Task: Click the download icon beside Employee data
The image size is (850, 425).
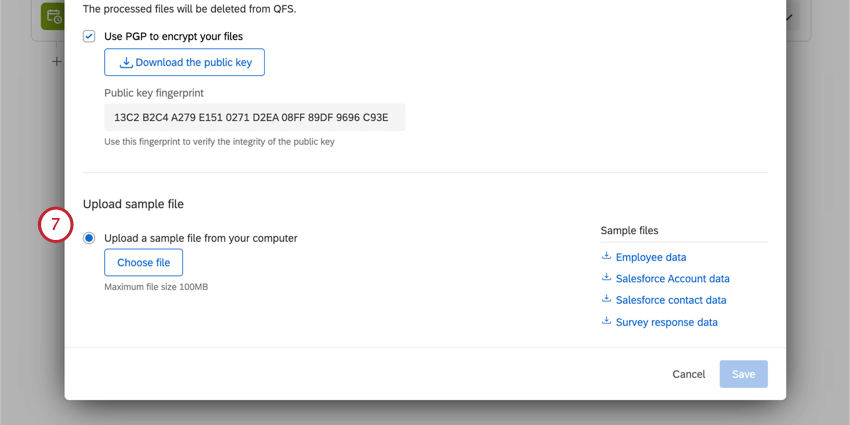Action: coord(606,256)
